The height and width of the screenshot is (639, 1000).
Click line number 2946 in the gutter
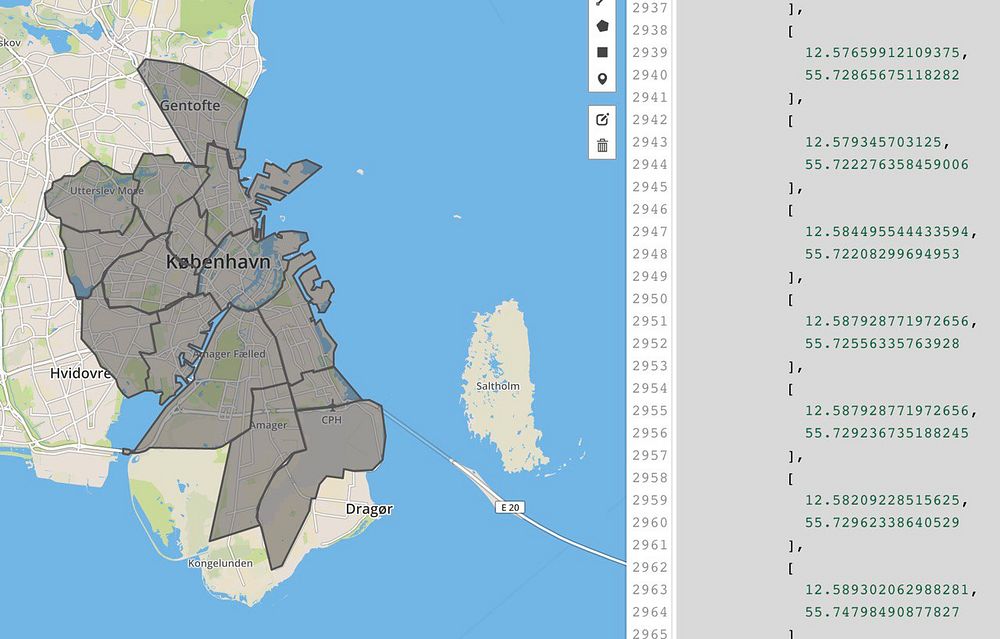(x=650, y=209)
